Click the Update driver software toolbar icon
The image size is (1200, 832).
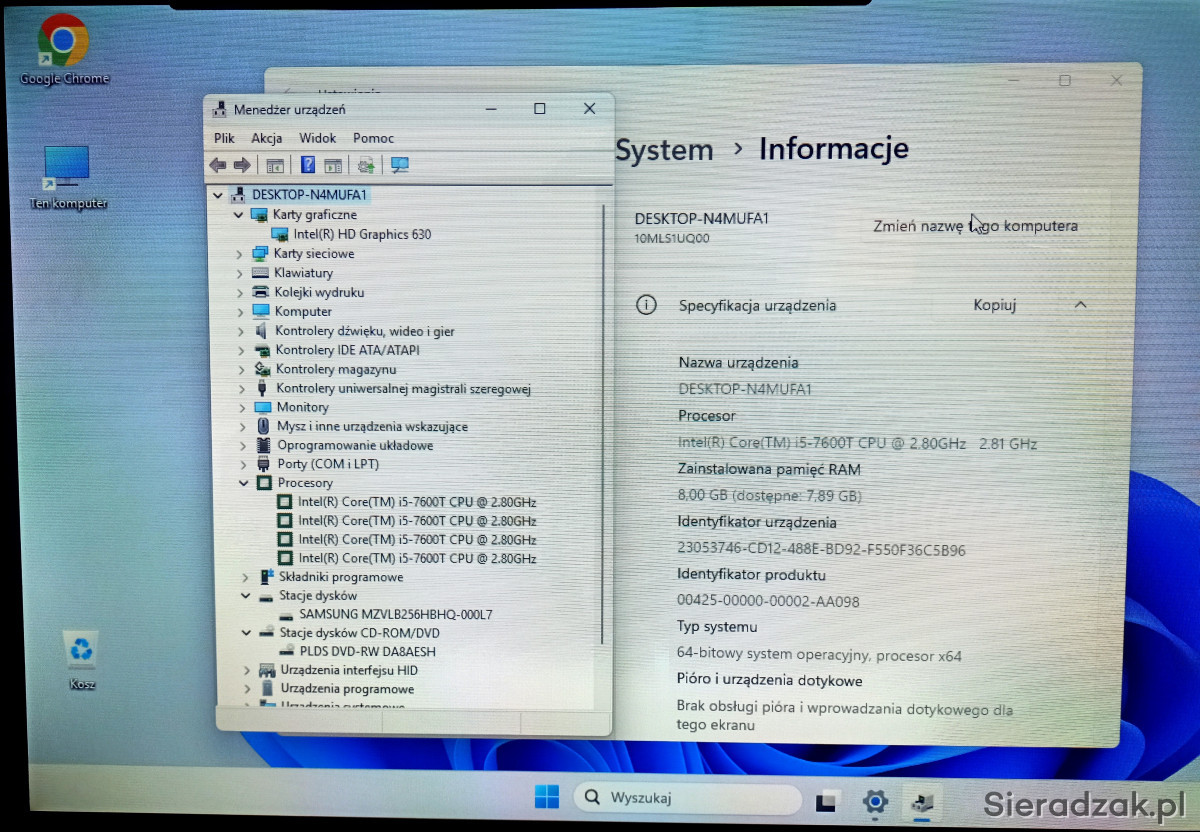tap(366, 165)
